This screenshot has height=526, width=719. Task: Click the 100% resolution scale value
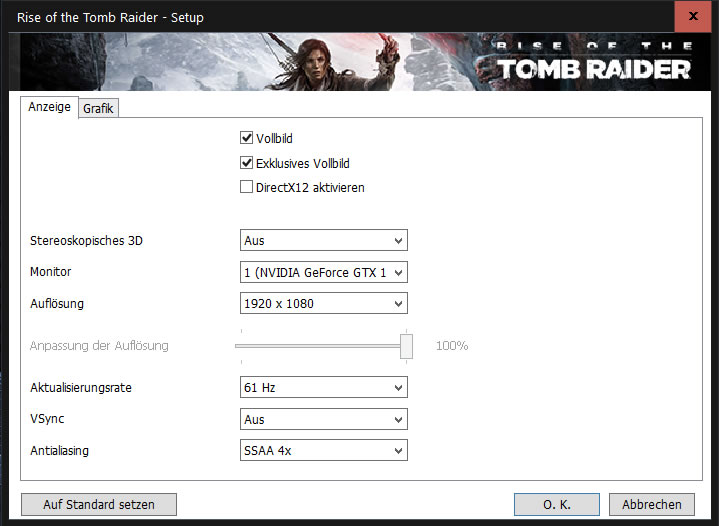[x=452, y=346]
